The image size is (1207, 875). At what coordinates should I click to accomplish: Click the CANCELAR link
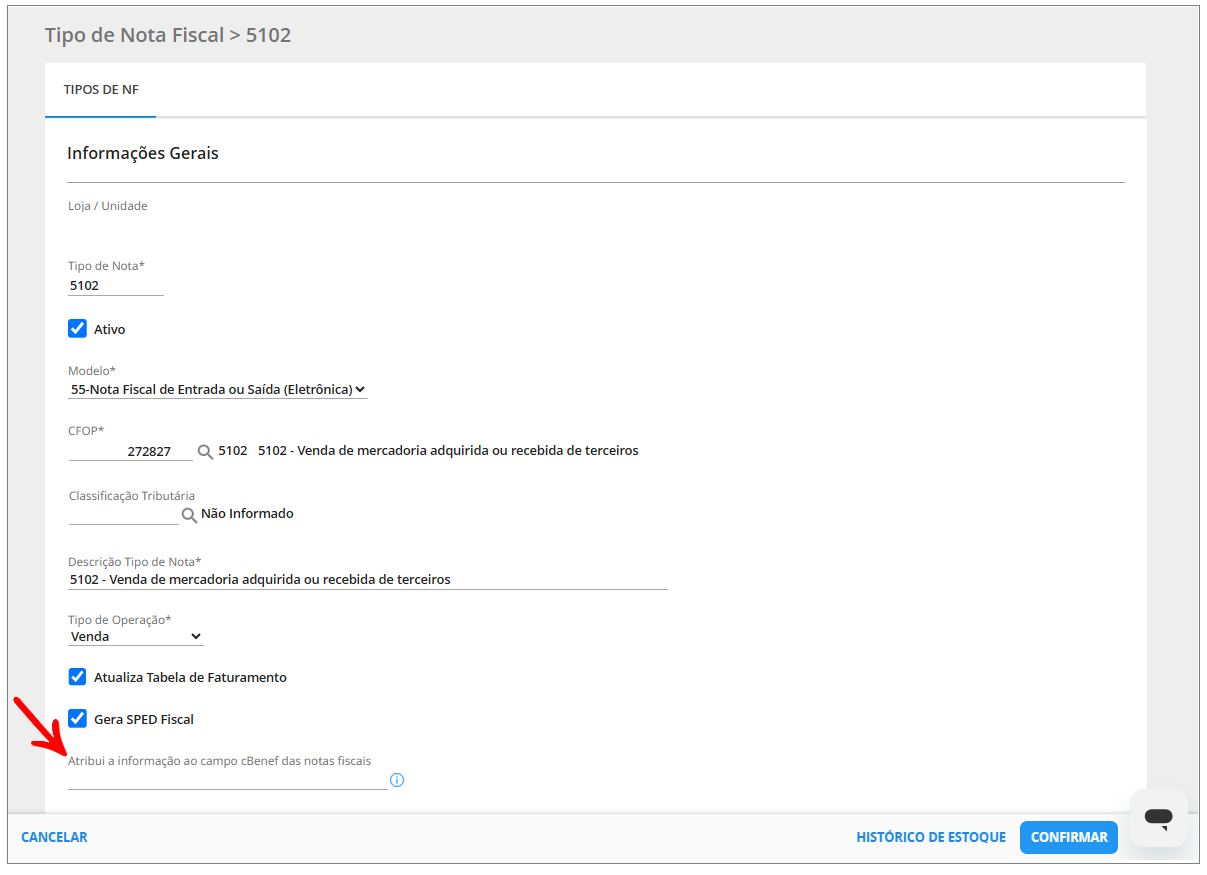coord(54,837)
